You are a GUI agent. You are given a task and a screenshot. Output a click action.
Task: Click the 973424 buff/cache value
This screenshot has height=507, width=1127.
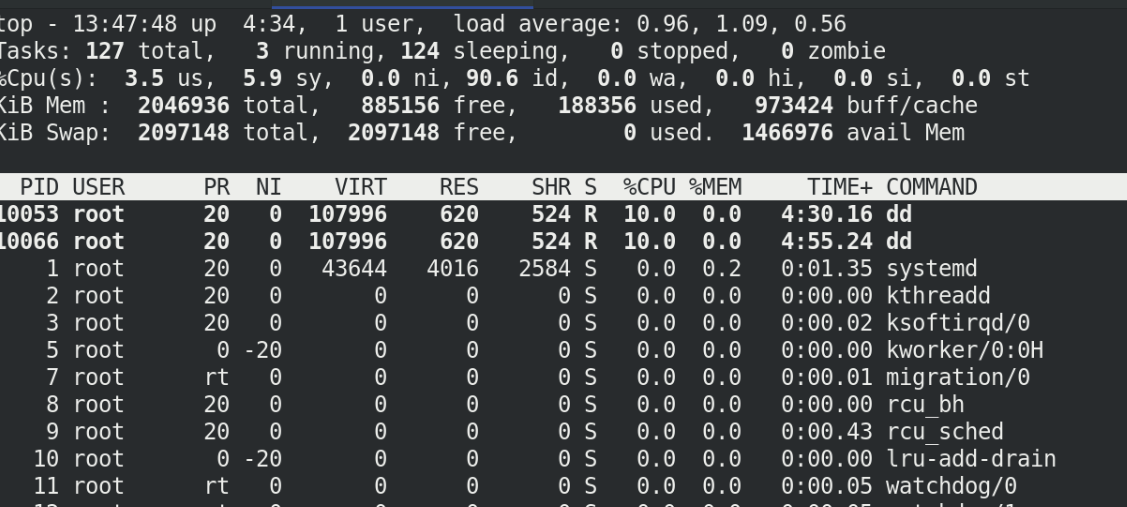pos(794,106)
